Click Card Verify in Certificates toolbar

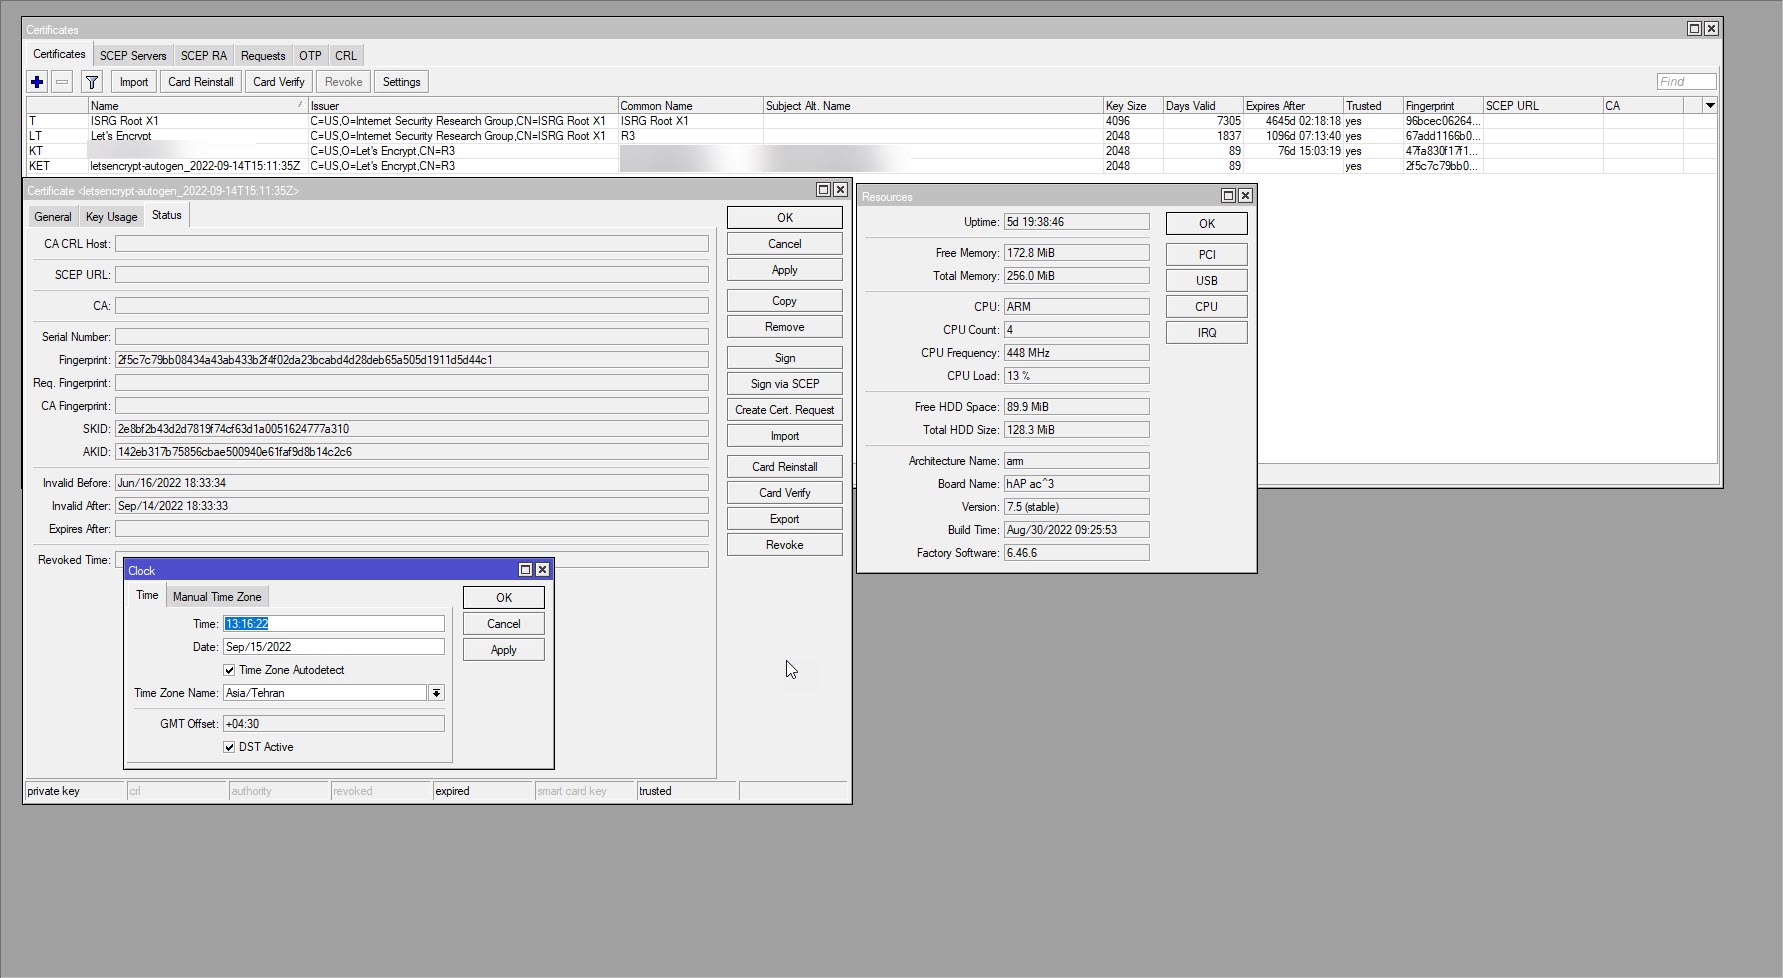(x=279, y=82)
